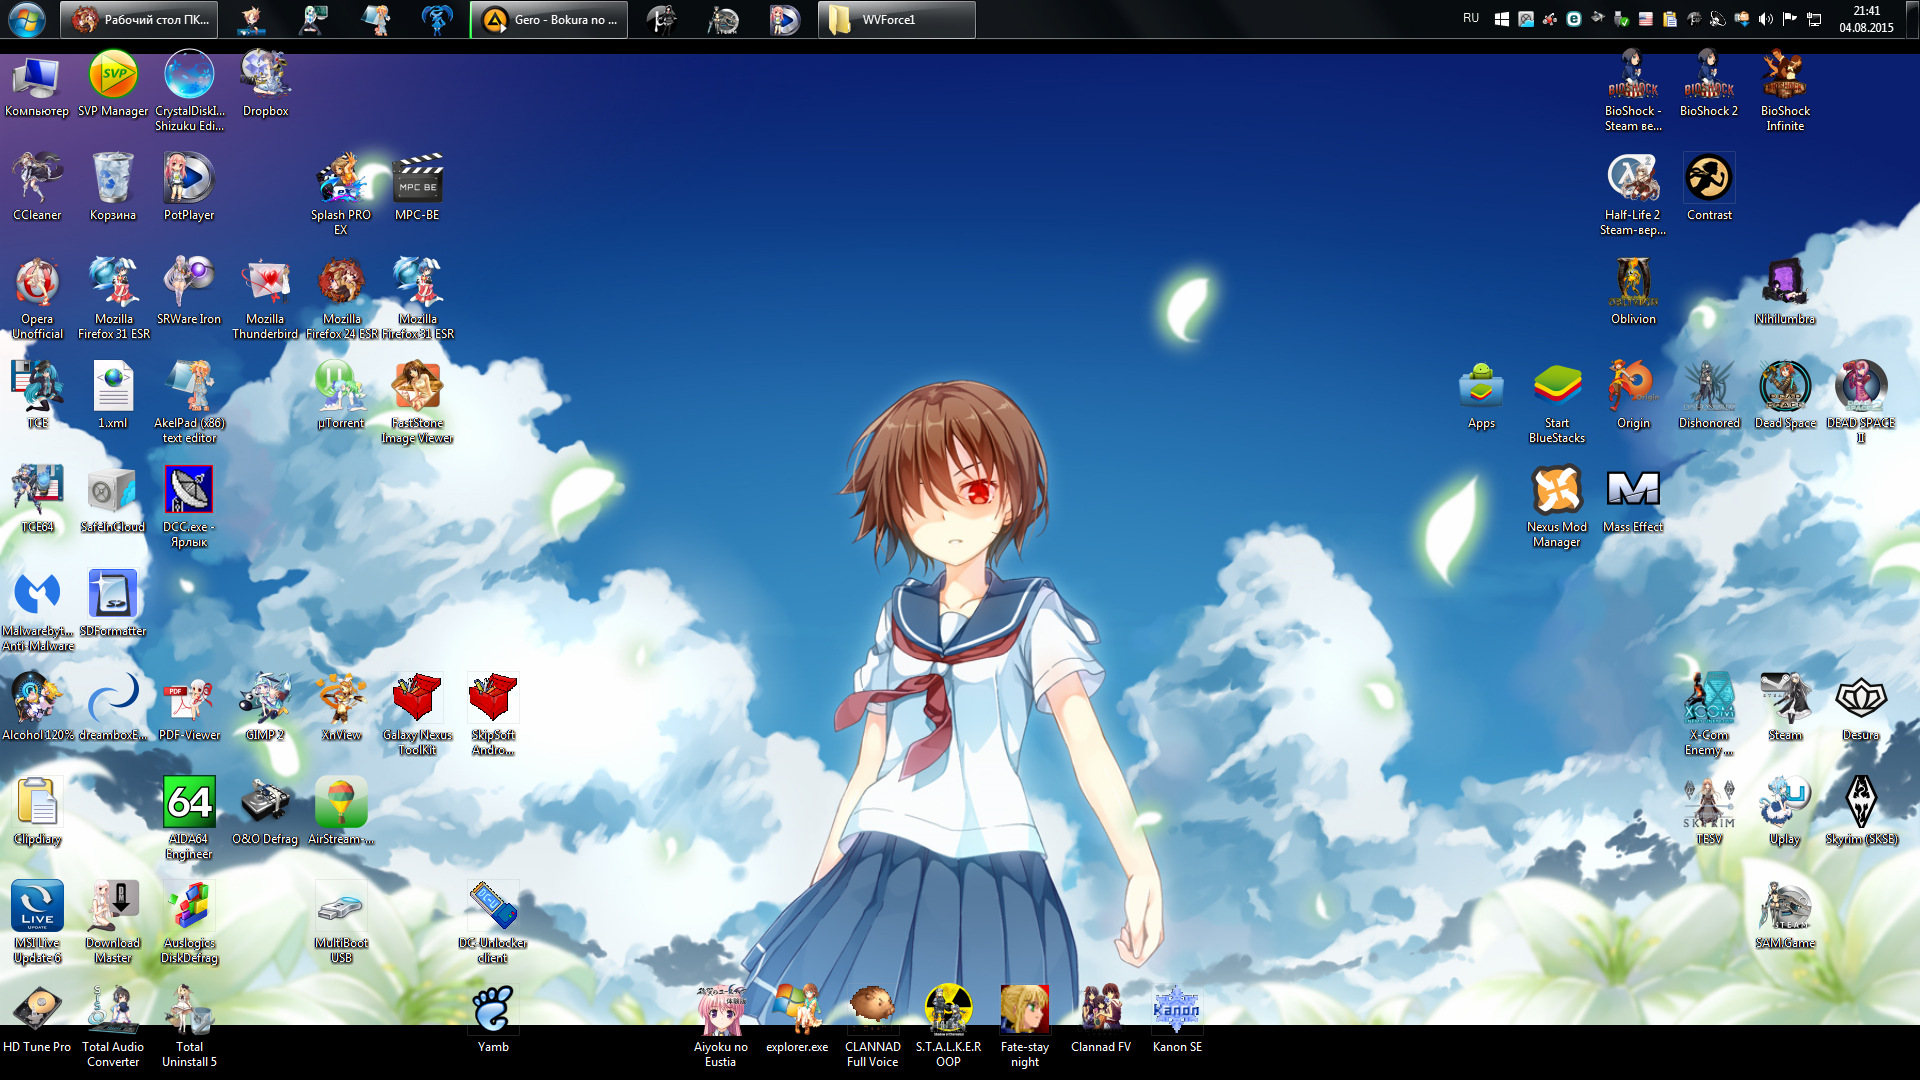The height and width of the screenshot is (1080, 1920).
Task: Open X-Com Enemy game icon
Action: pyautogui.click(x=1709, y=714)
